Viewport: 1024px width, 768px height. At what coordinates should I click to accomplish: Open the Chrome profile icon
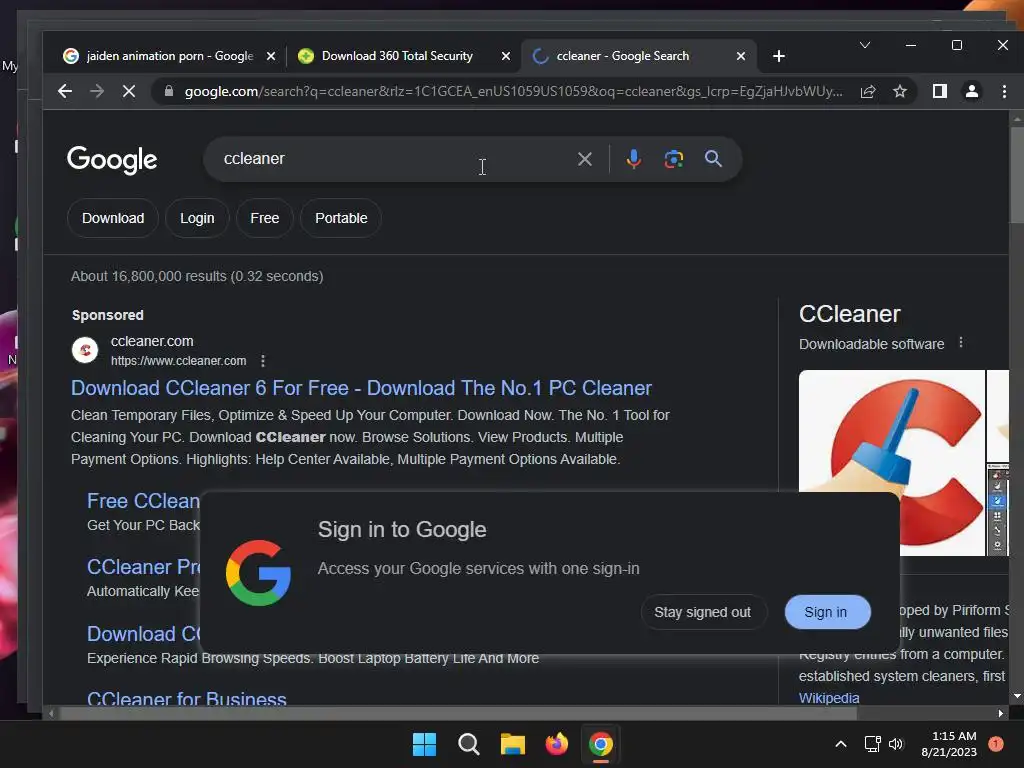972,91
